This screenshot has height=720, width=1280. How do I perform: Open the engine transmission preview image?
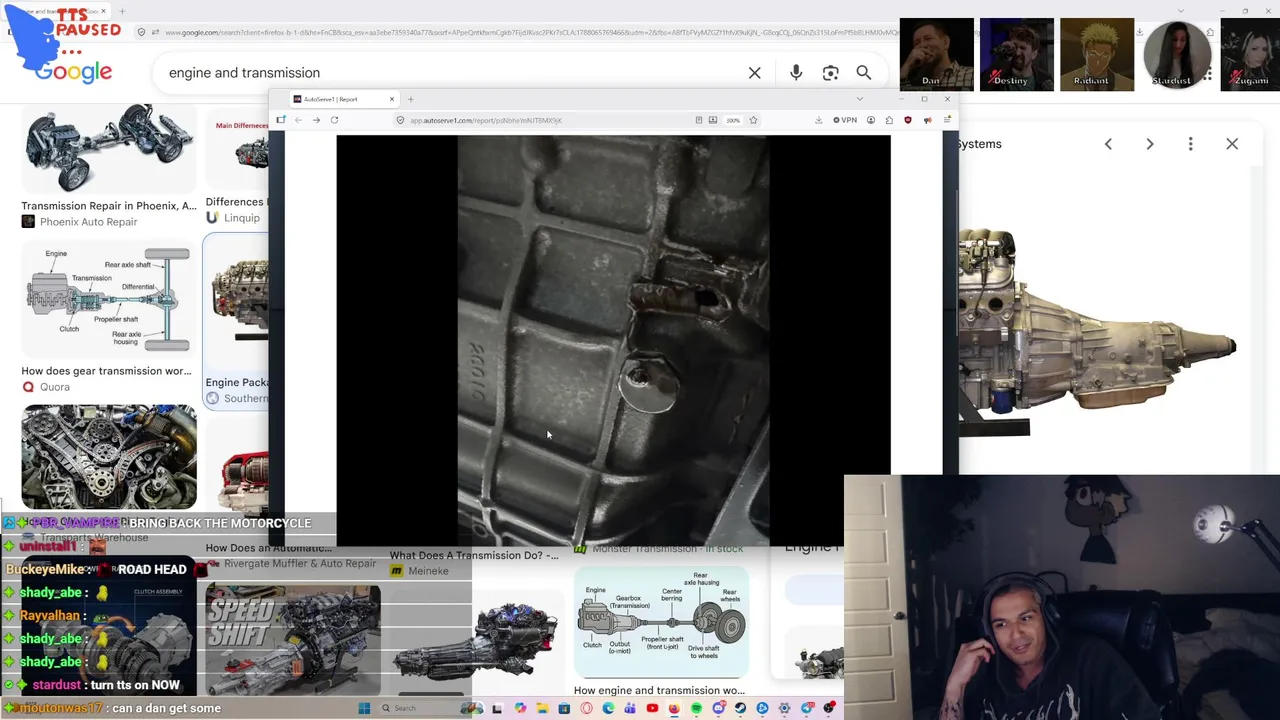1098,332
